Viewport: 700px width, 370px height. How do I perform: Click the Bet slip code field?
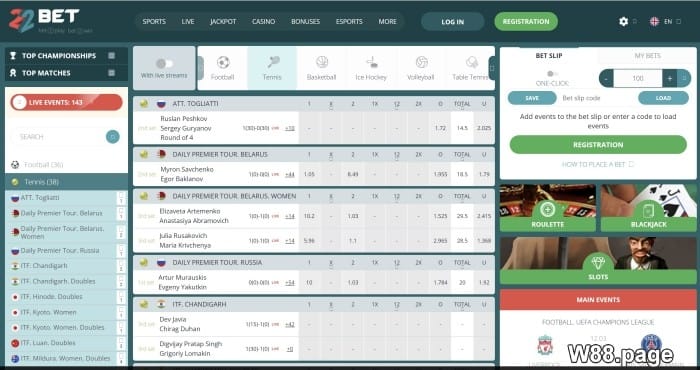[597, 98]
